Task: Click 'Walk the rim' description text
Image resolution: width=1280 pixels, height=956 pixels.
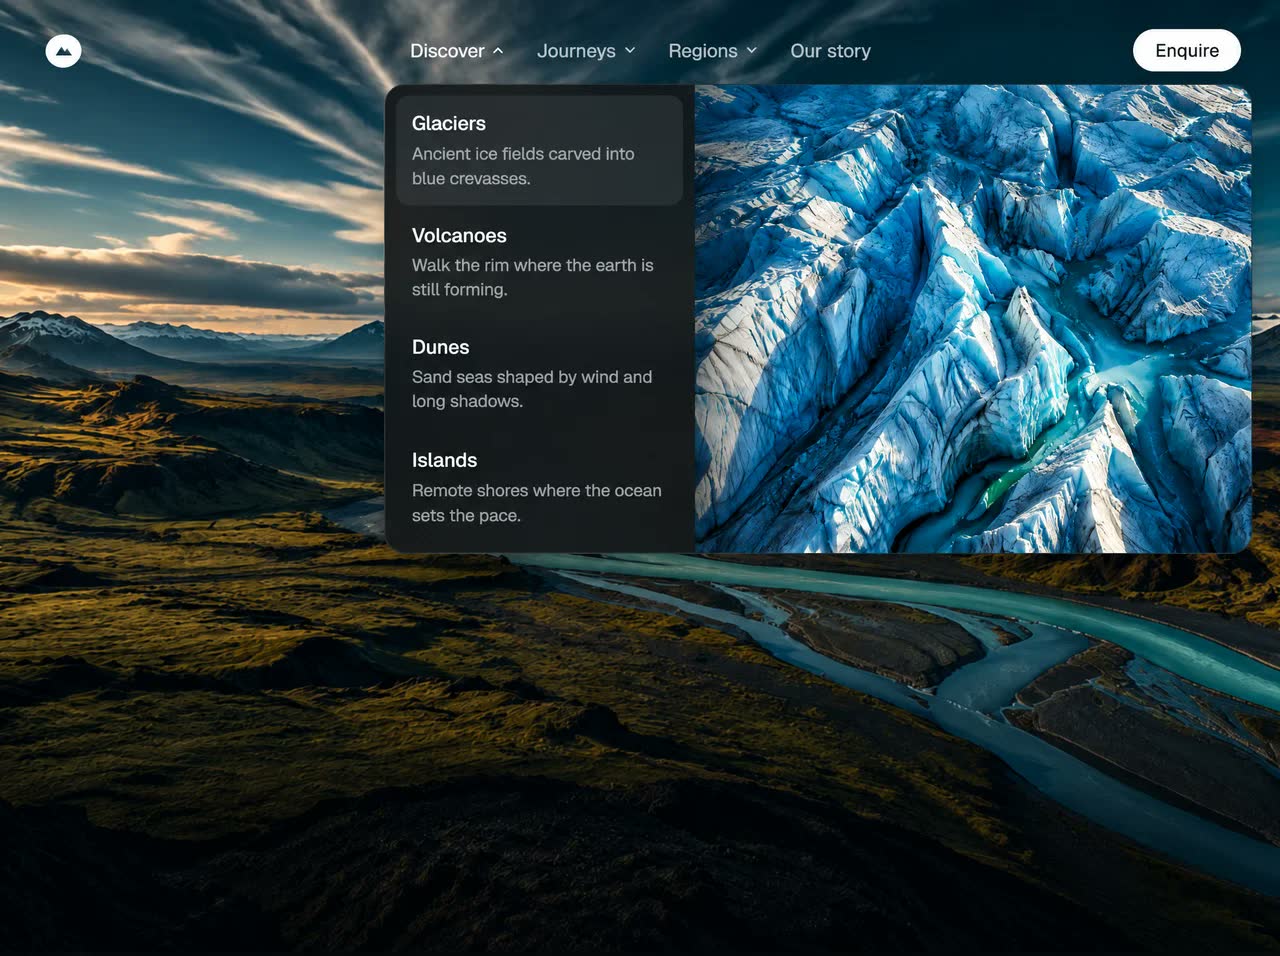Action: (532, 277)
